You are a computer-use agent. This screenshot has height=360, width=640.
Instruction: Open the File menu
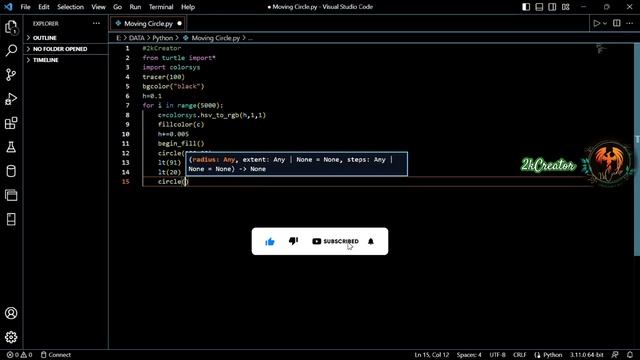25,7
